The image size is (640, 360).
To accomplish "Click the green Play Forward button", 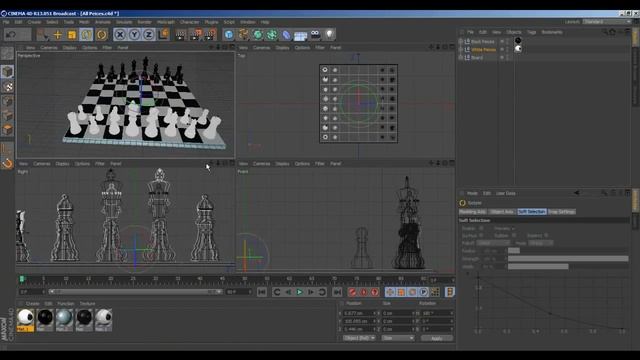I will [x=299, y=292].
